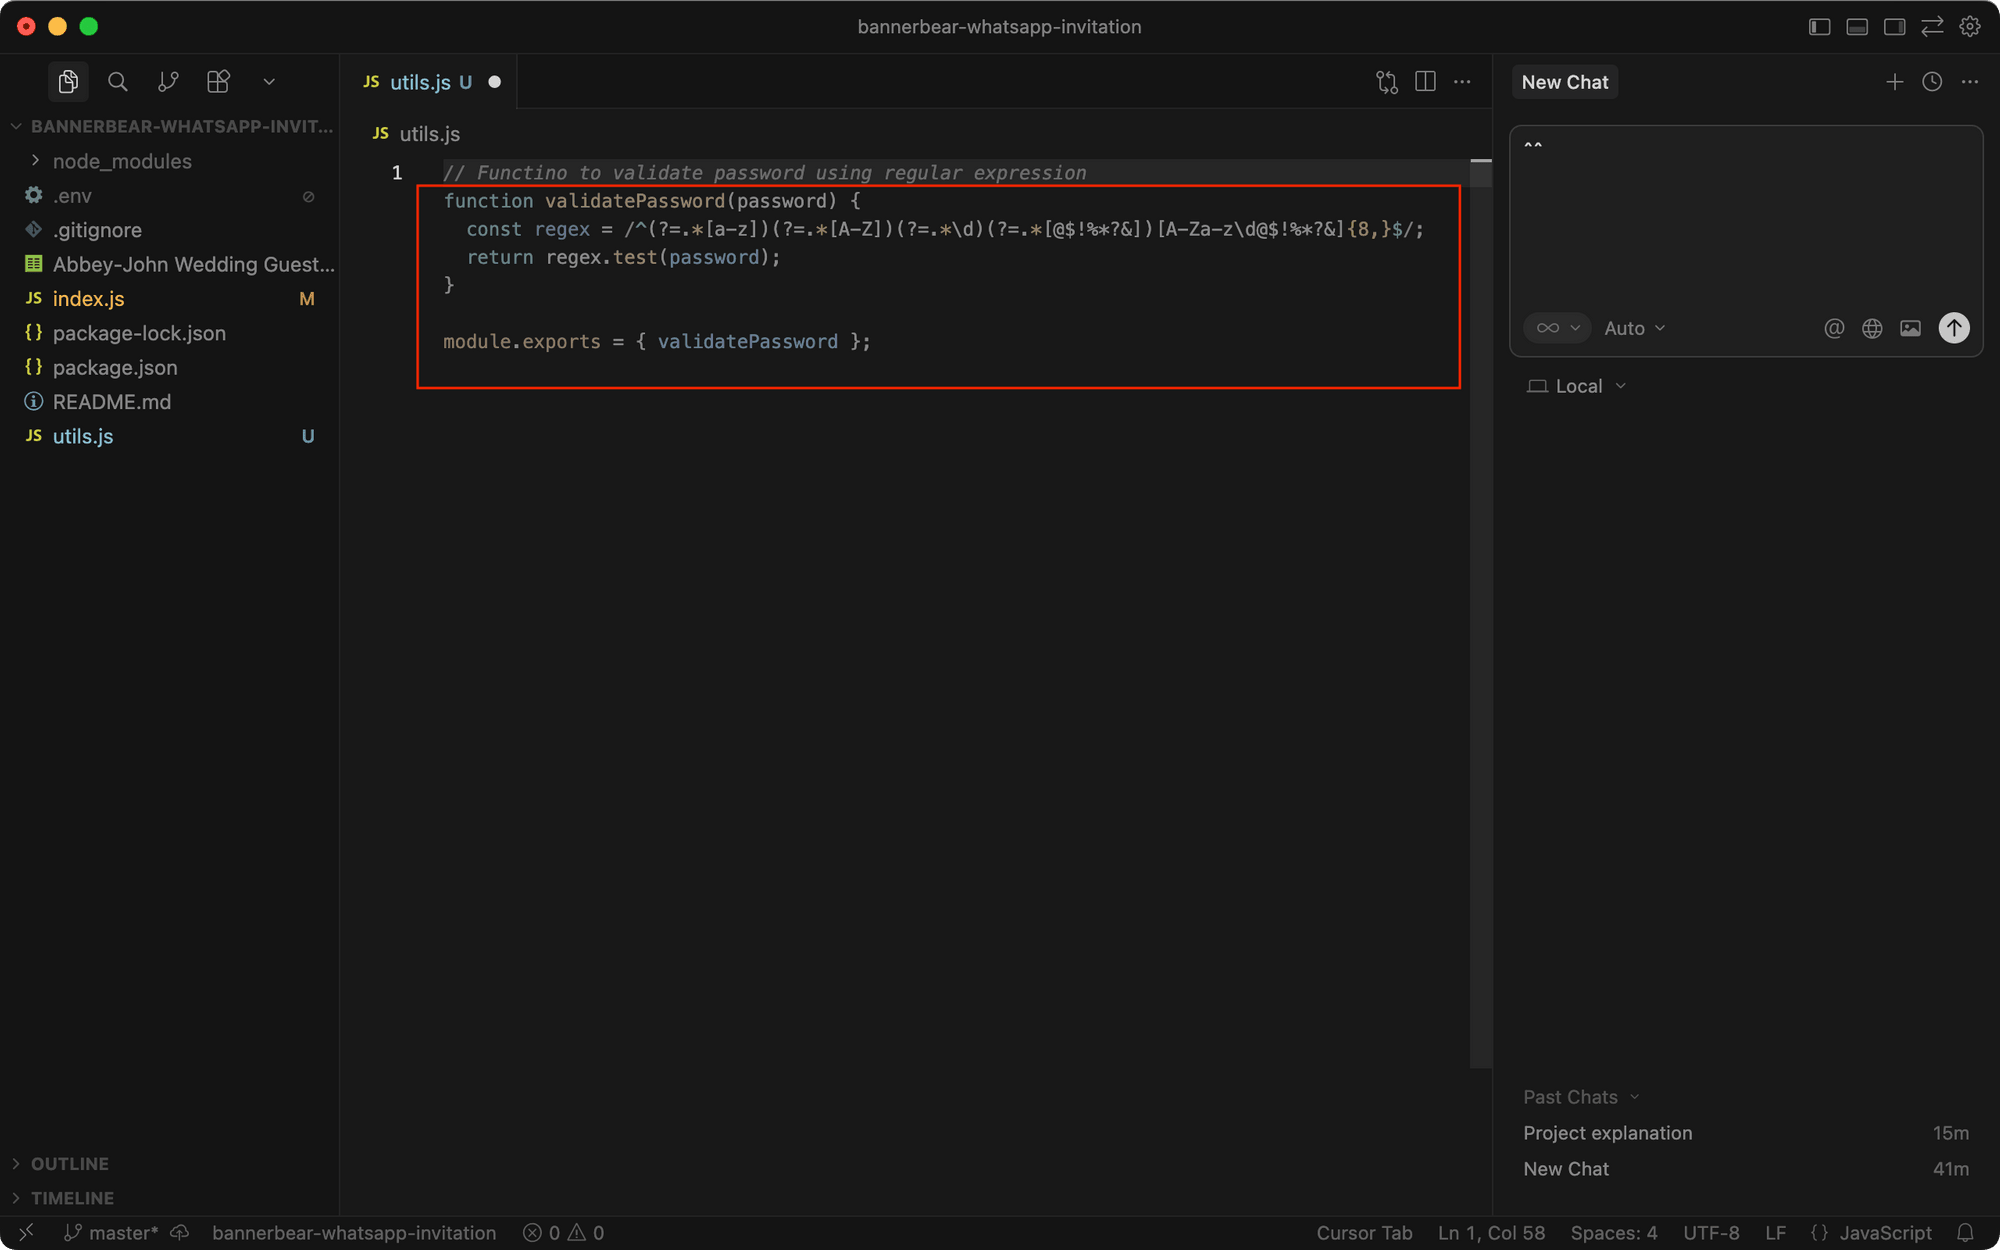
Task: Toggle the primary side bar panel
Action: click(x=1818, y=26)
